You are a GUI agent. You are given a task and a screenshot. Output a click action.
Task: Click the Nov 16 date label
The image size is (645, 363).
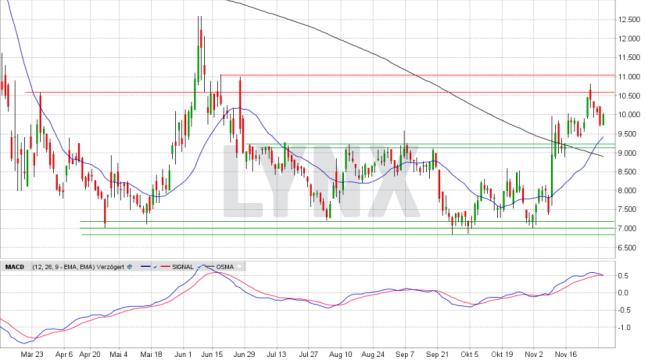pyautogui.click(x=566, y=354)
